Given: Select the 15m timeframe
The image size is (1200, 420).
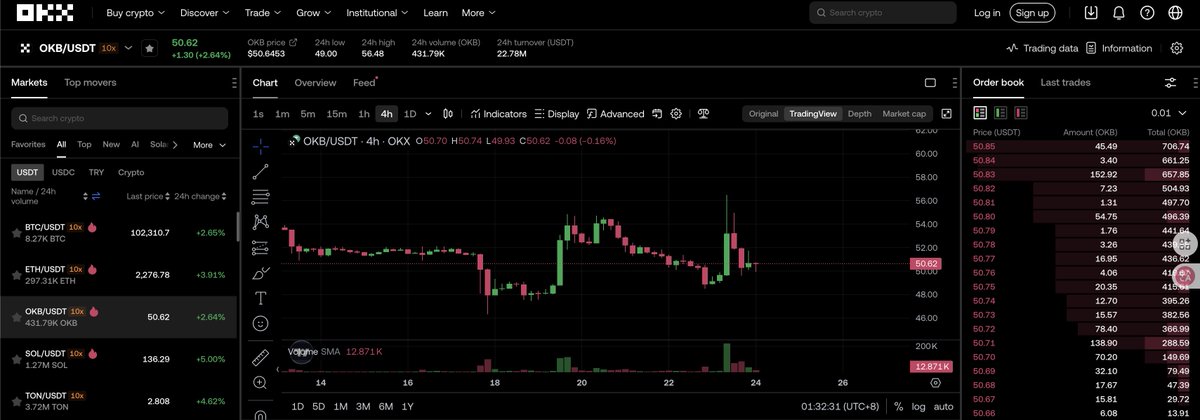Looking at the screenshot, I should [337, 114].
